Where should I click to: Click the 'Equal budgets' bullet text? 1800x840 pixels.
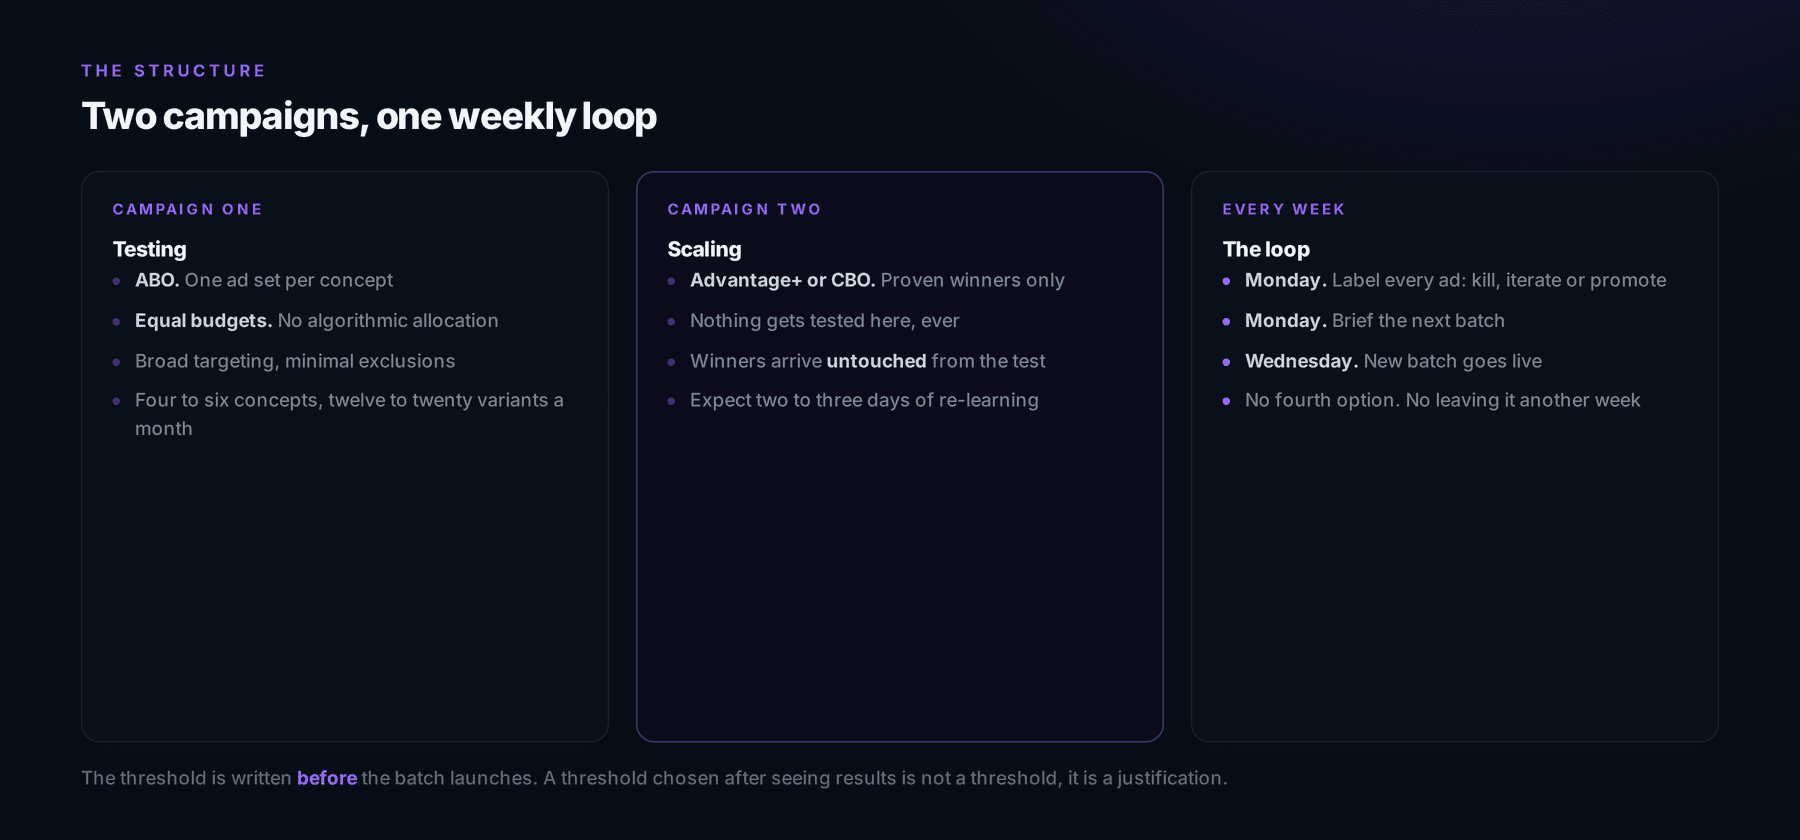pos(317,321)
